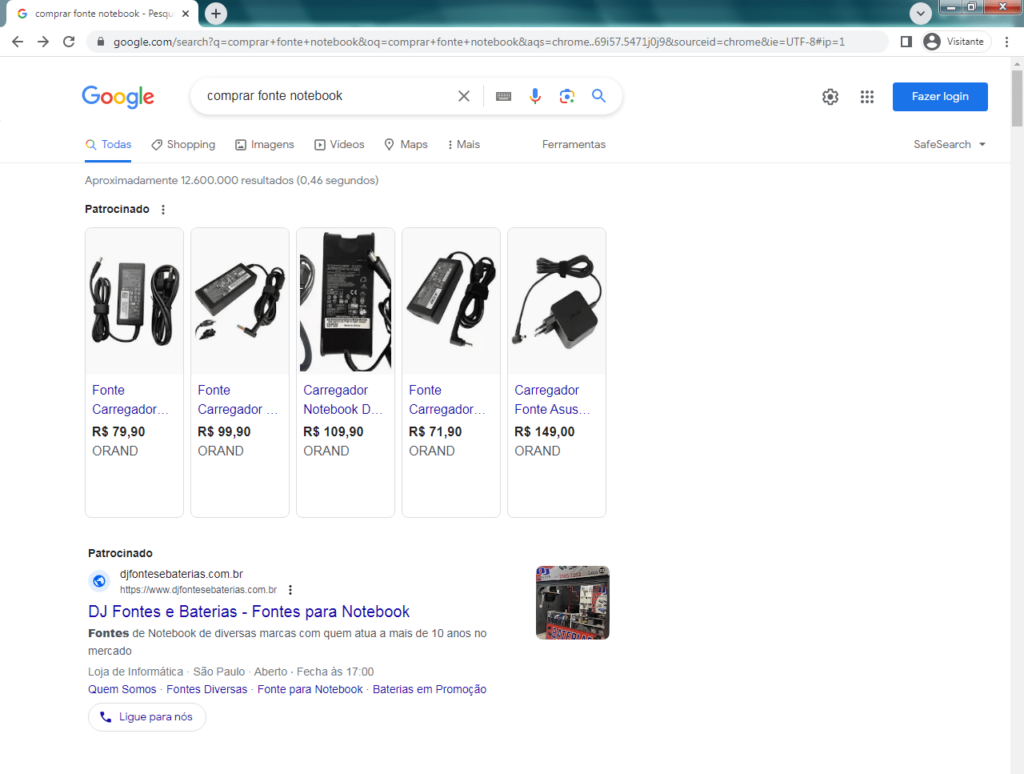Click the Ligue para nós call button

click(147, 717)
